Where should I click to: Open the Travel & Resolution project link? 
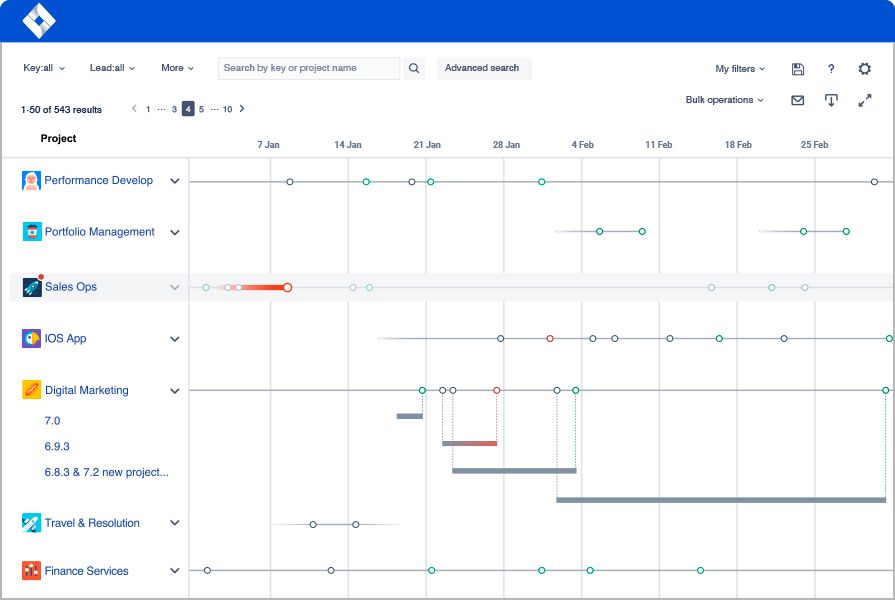92,523
